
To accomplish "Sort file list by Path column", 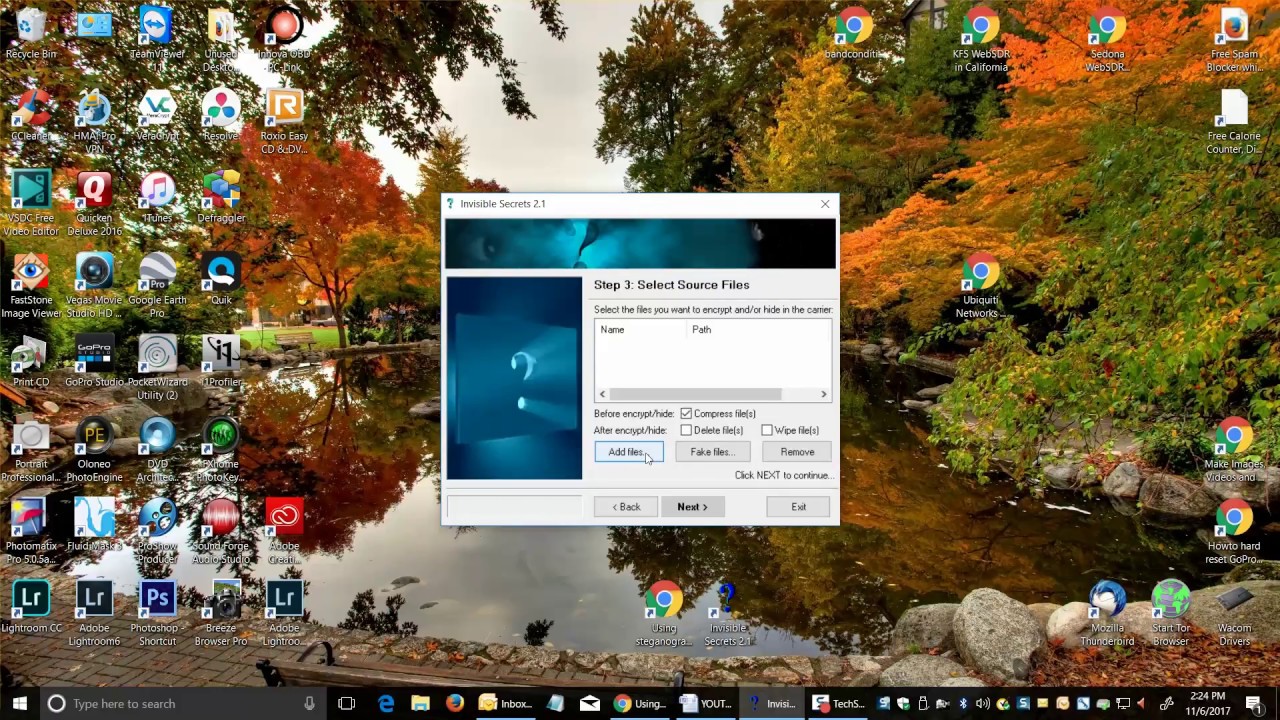I will [758, 329].
